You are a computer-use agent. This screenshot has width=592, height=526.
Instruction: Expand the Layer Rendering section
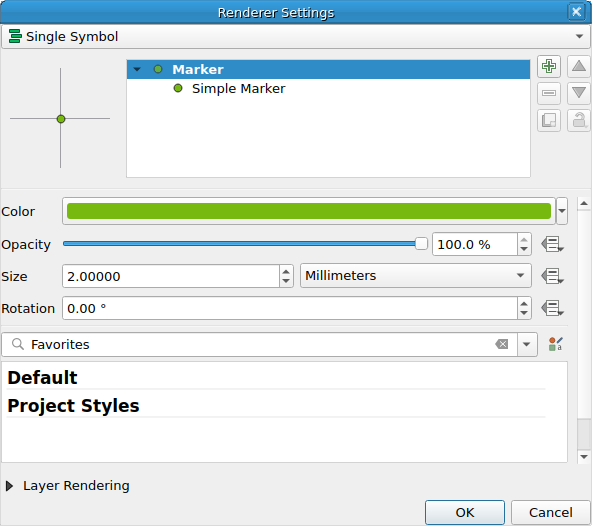pyautogui.click(x=10, y=486)
